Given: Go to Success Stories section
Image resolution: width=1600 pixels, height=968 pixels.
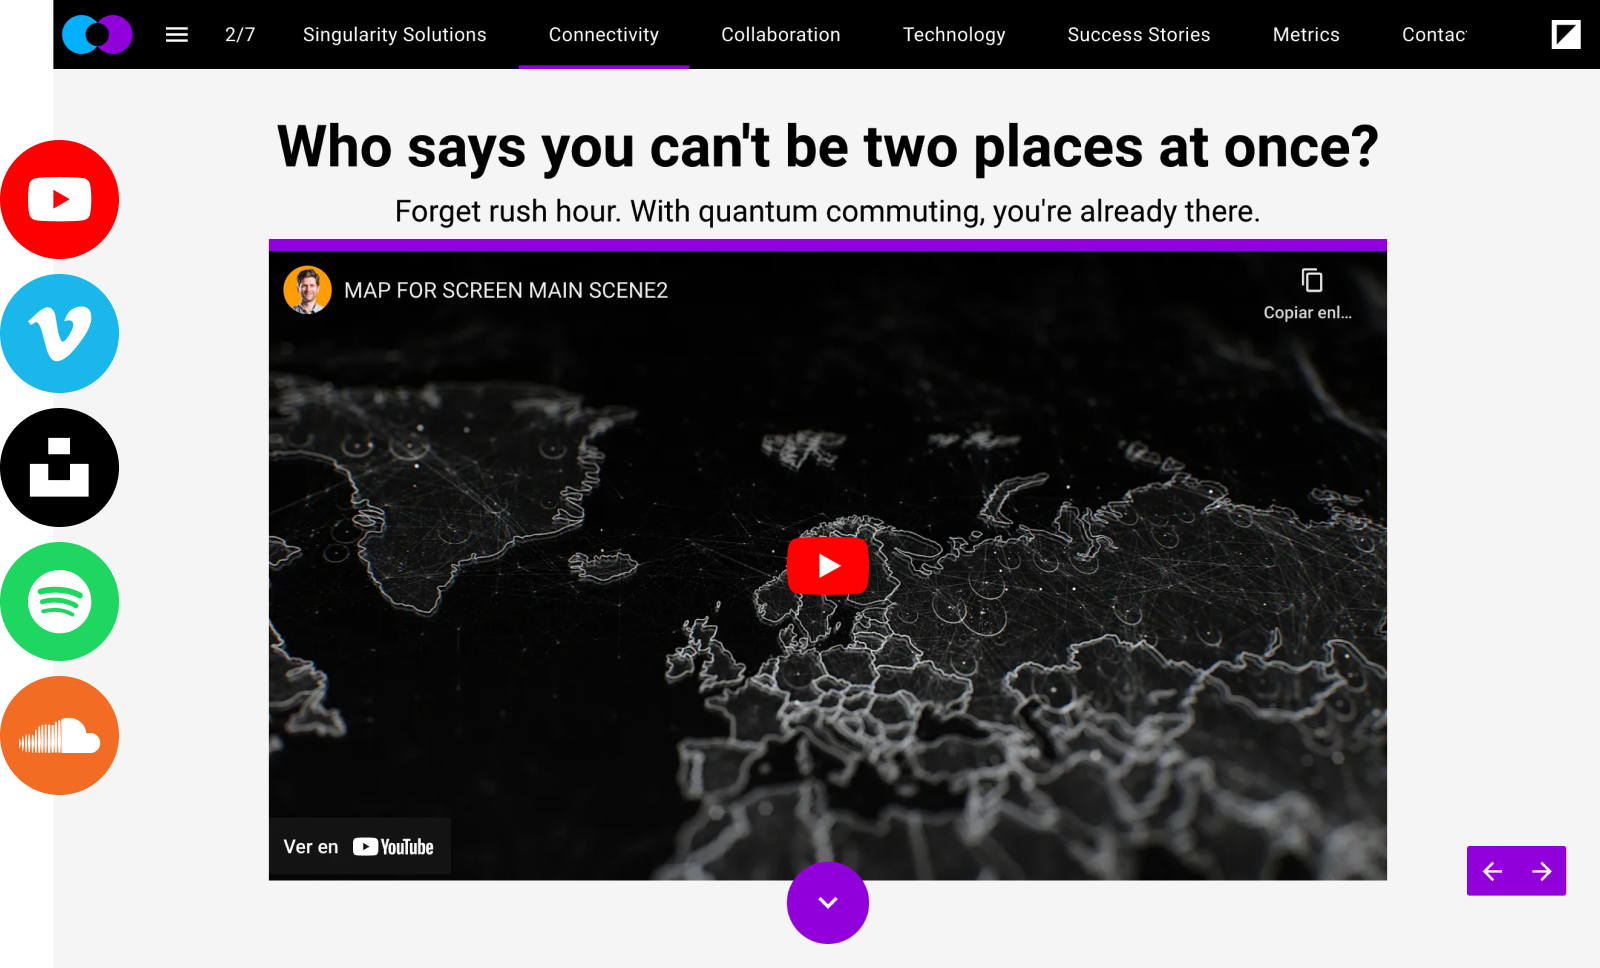Looking at the screenshot, I should (x=1139, y=35).
